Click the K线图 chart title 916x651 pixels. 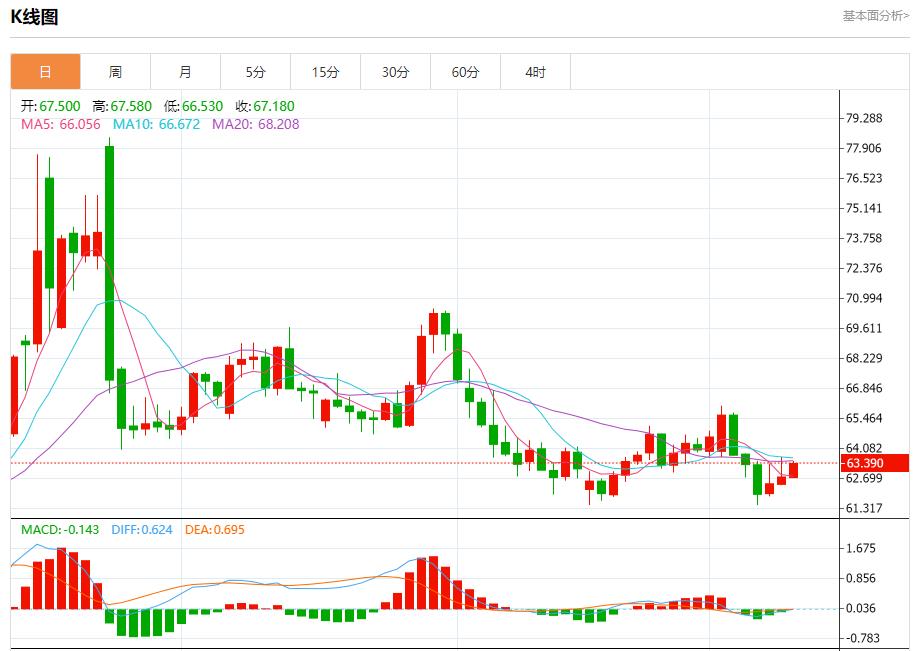pos(36,17)
